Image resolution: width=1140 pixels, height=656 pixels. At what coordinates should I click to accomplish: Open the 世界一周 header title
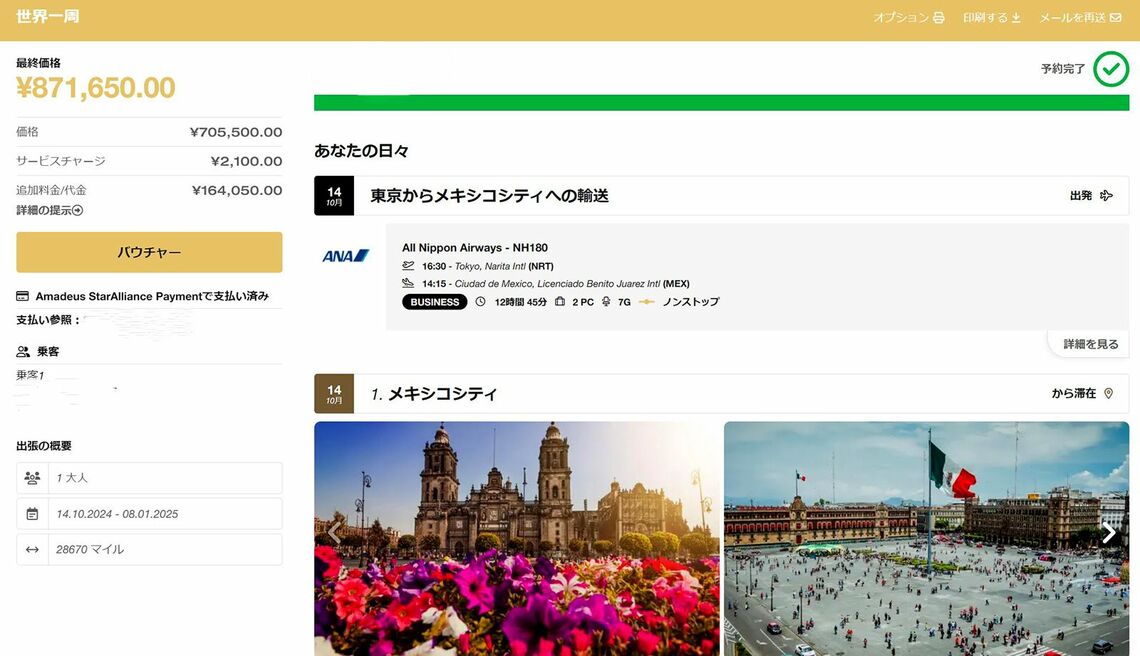tap(47, 17)
